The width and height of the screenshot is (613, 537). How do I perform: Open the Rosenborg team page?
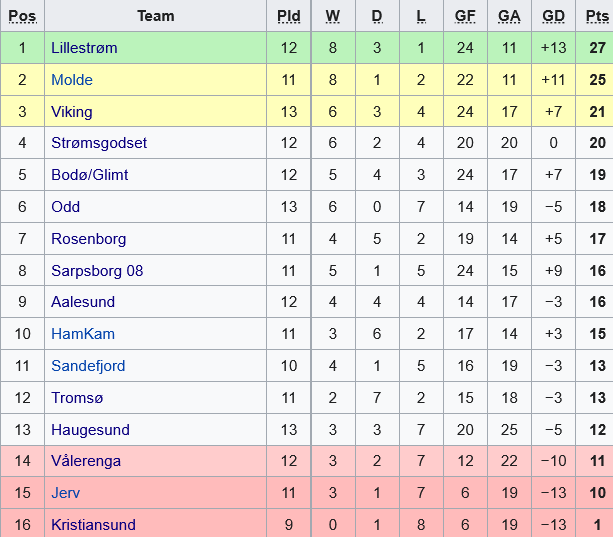point(87,239)
